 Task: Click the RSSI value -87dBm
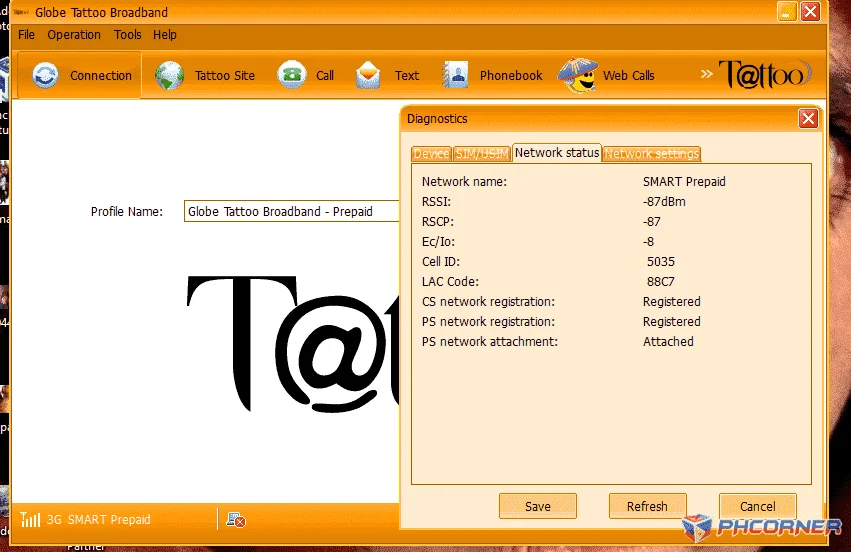point(664,202)
